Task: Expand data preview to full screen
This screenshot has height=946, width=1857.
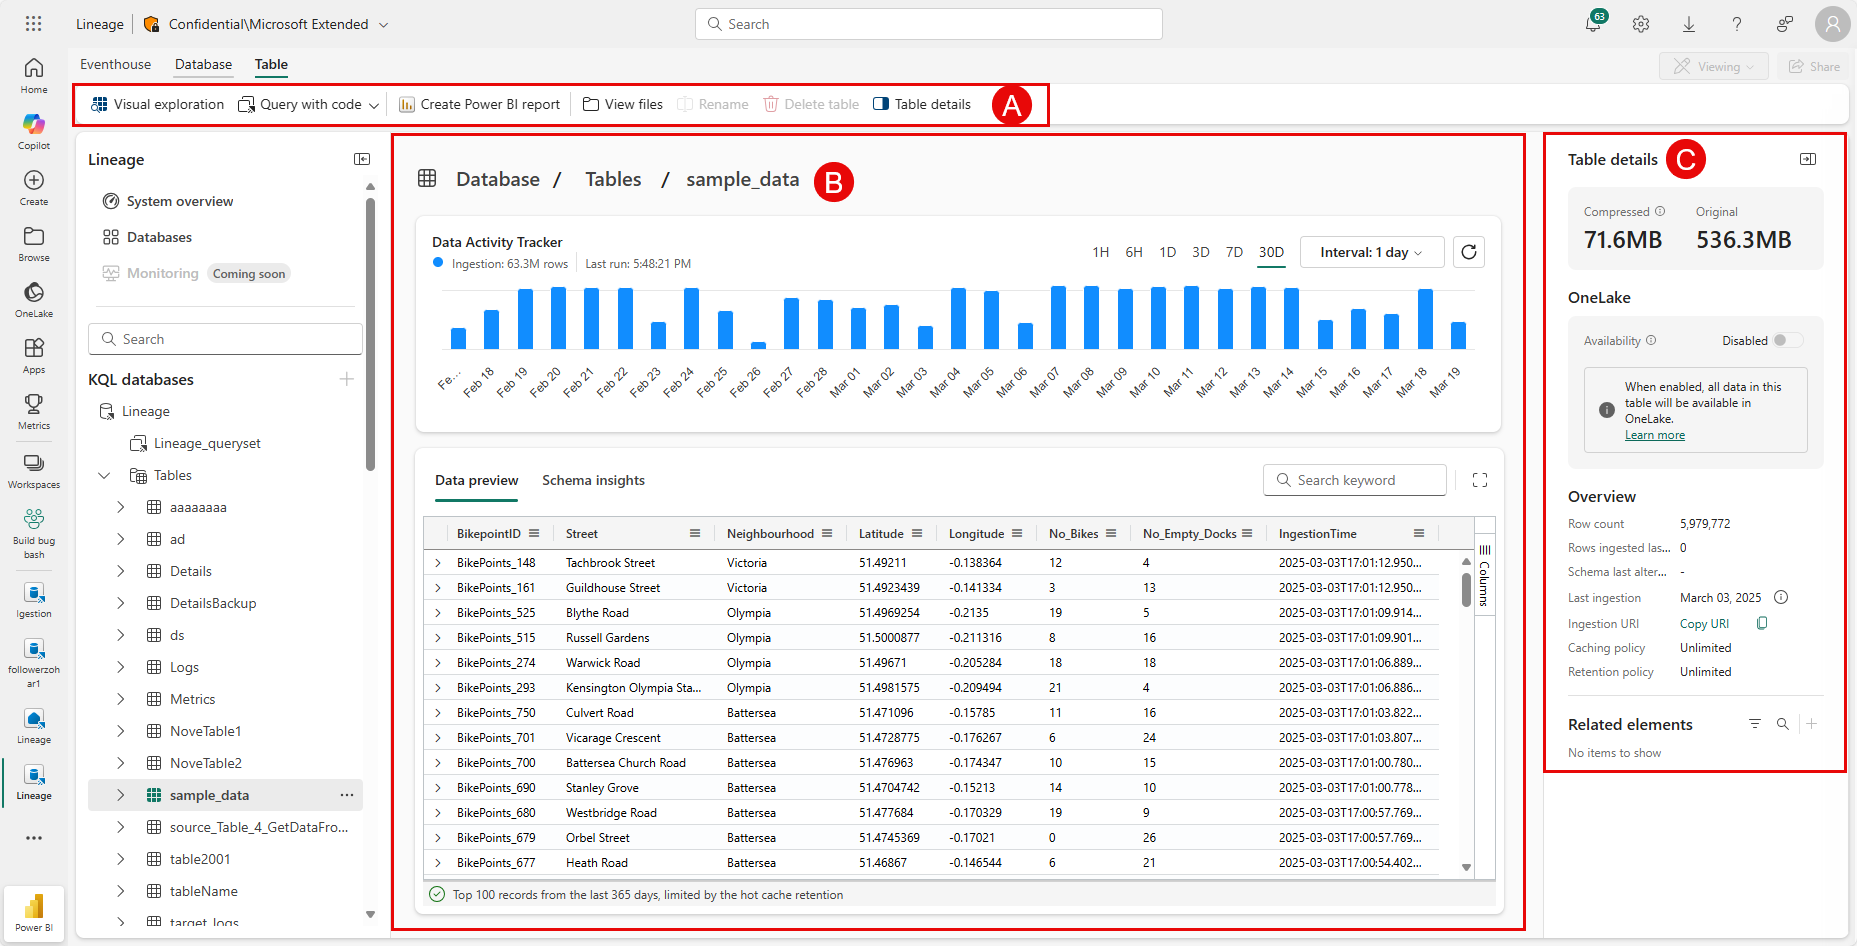Action: 1480,481
